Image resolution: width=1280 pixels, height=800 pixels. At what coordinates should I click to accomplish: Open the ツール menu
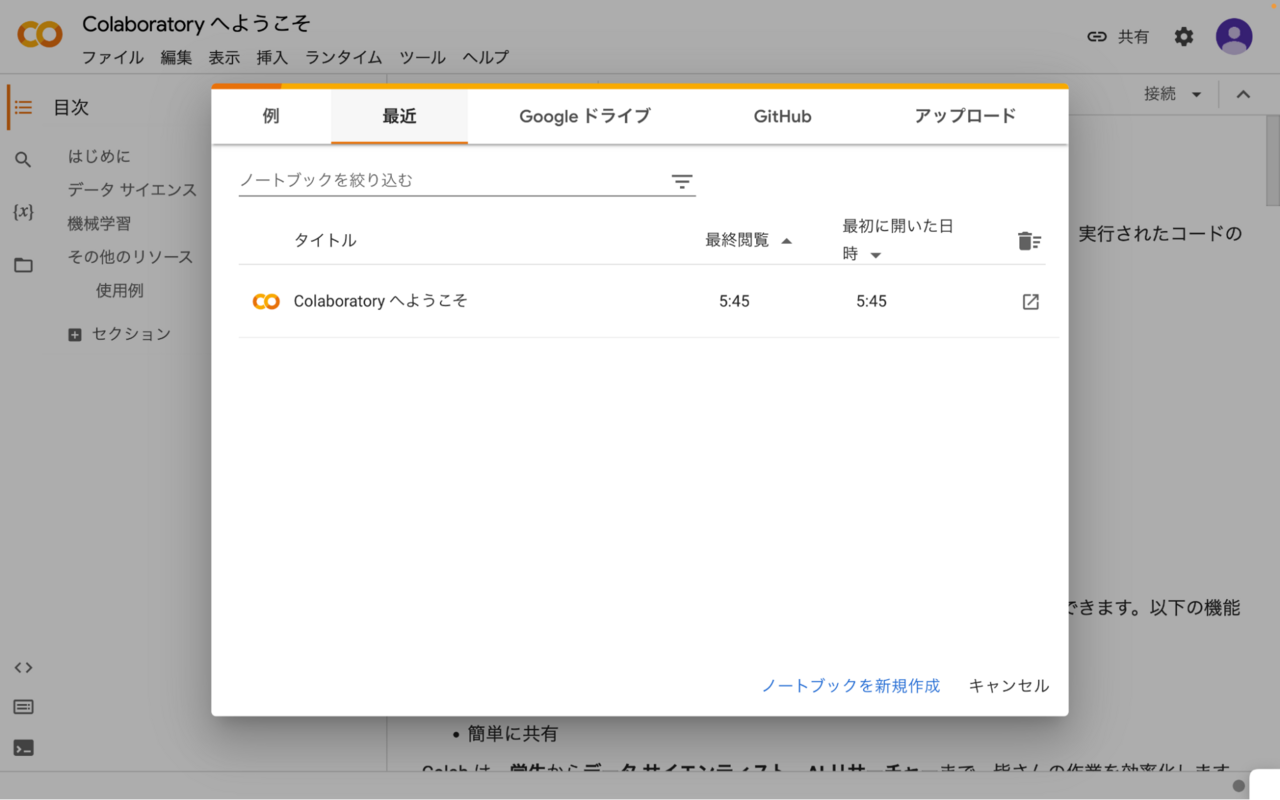tap(422, 58)
